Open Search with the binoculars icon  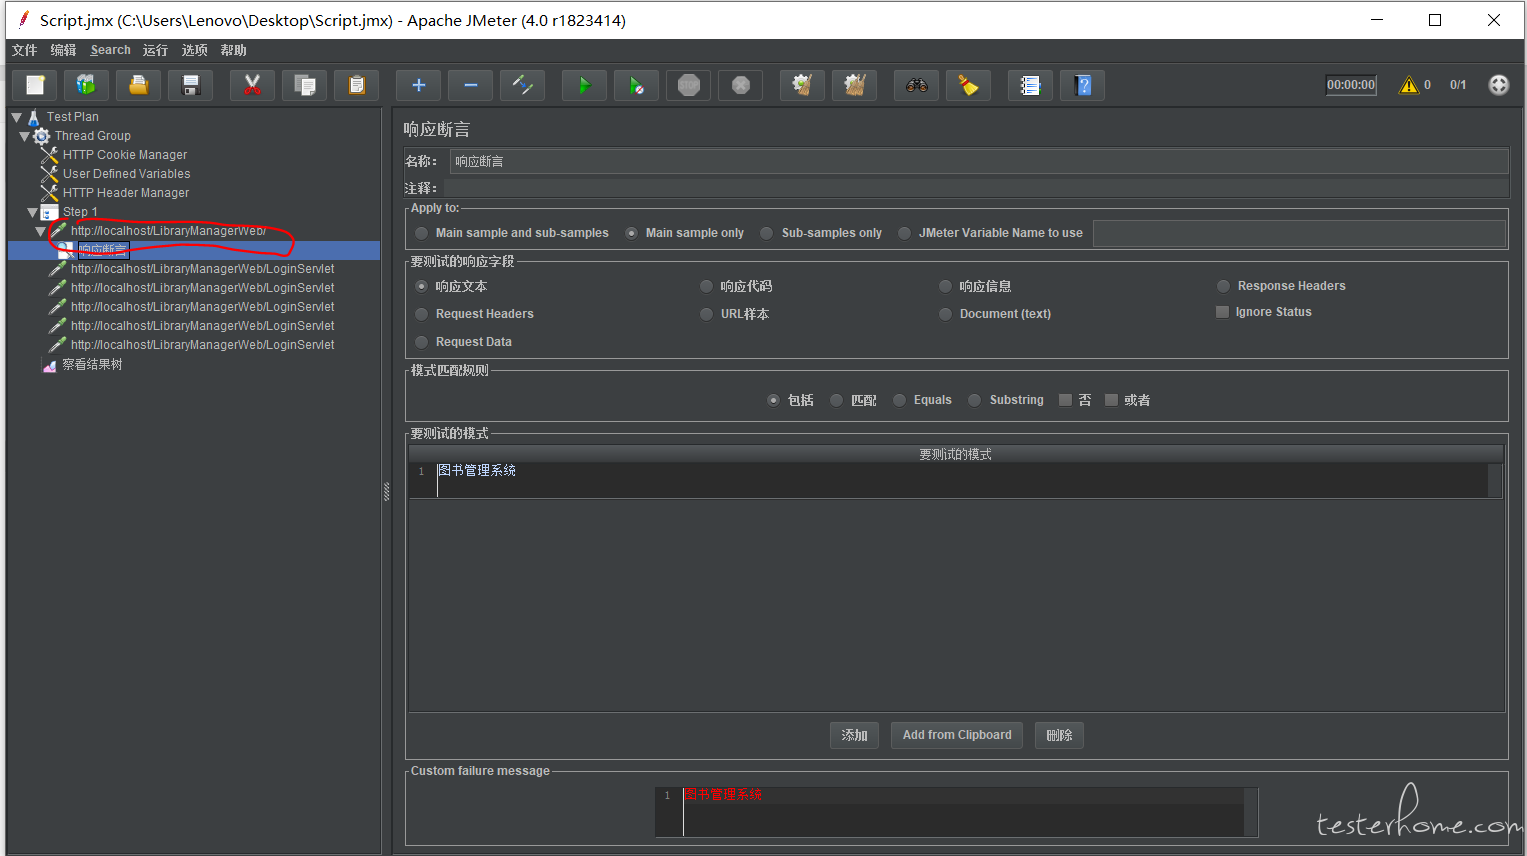[917, 85]
